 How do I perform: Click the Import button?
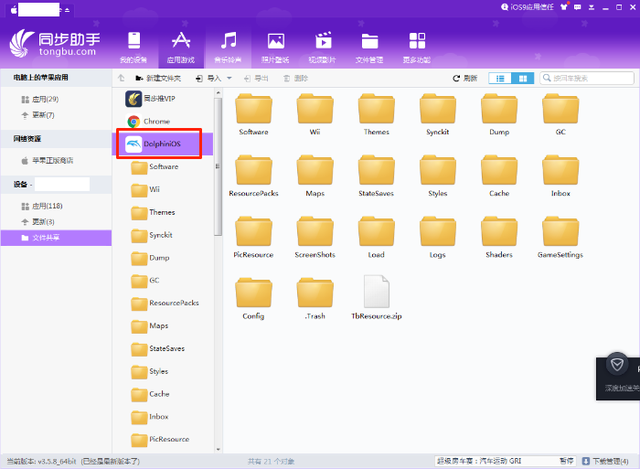tap(208, 78)
